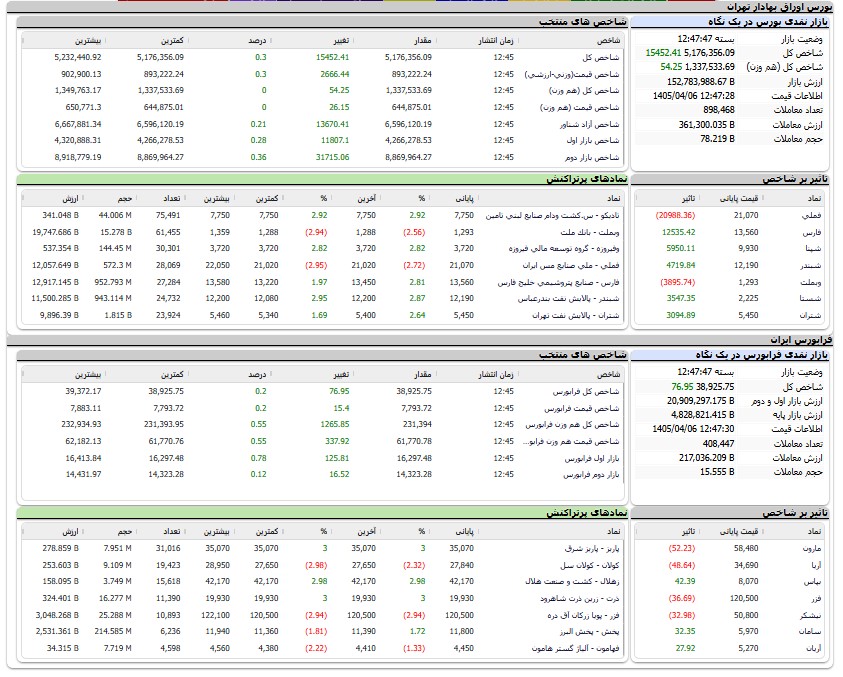Open شاخص کل فرابورس index row
Image resolution: width=843 pixels, height=677 pixels.
[323, 391]
